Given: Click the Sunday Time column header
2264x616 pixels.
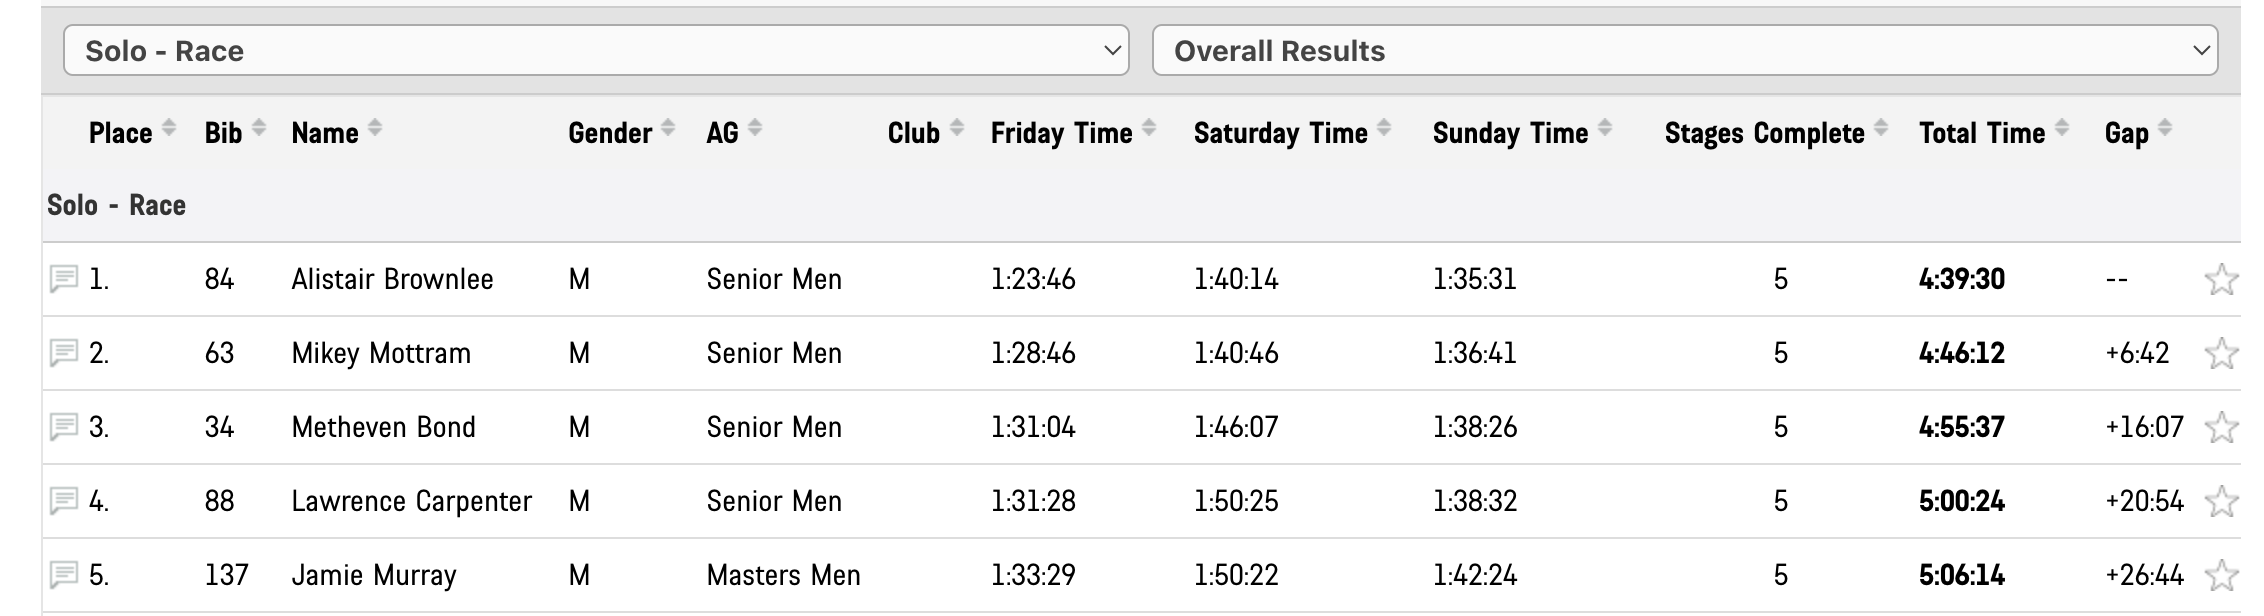Looking at the screenshot, I should [1510, 133].
